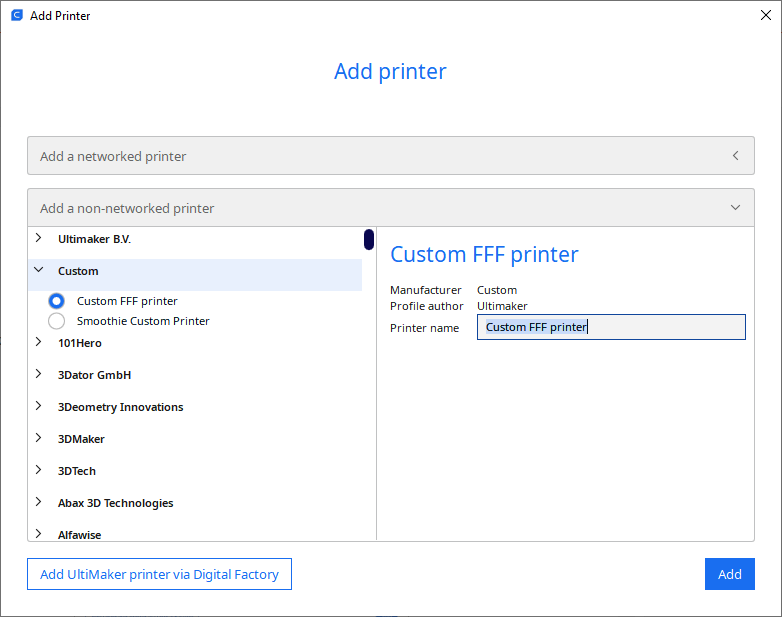Viewport: 782px width, 617px height.
Task: Expand the 3Deometry Innovations group
Action: [x=38, y=406]
